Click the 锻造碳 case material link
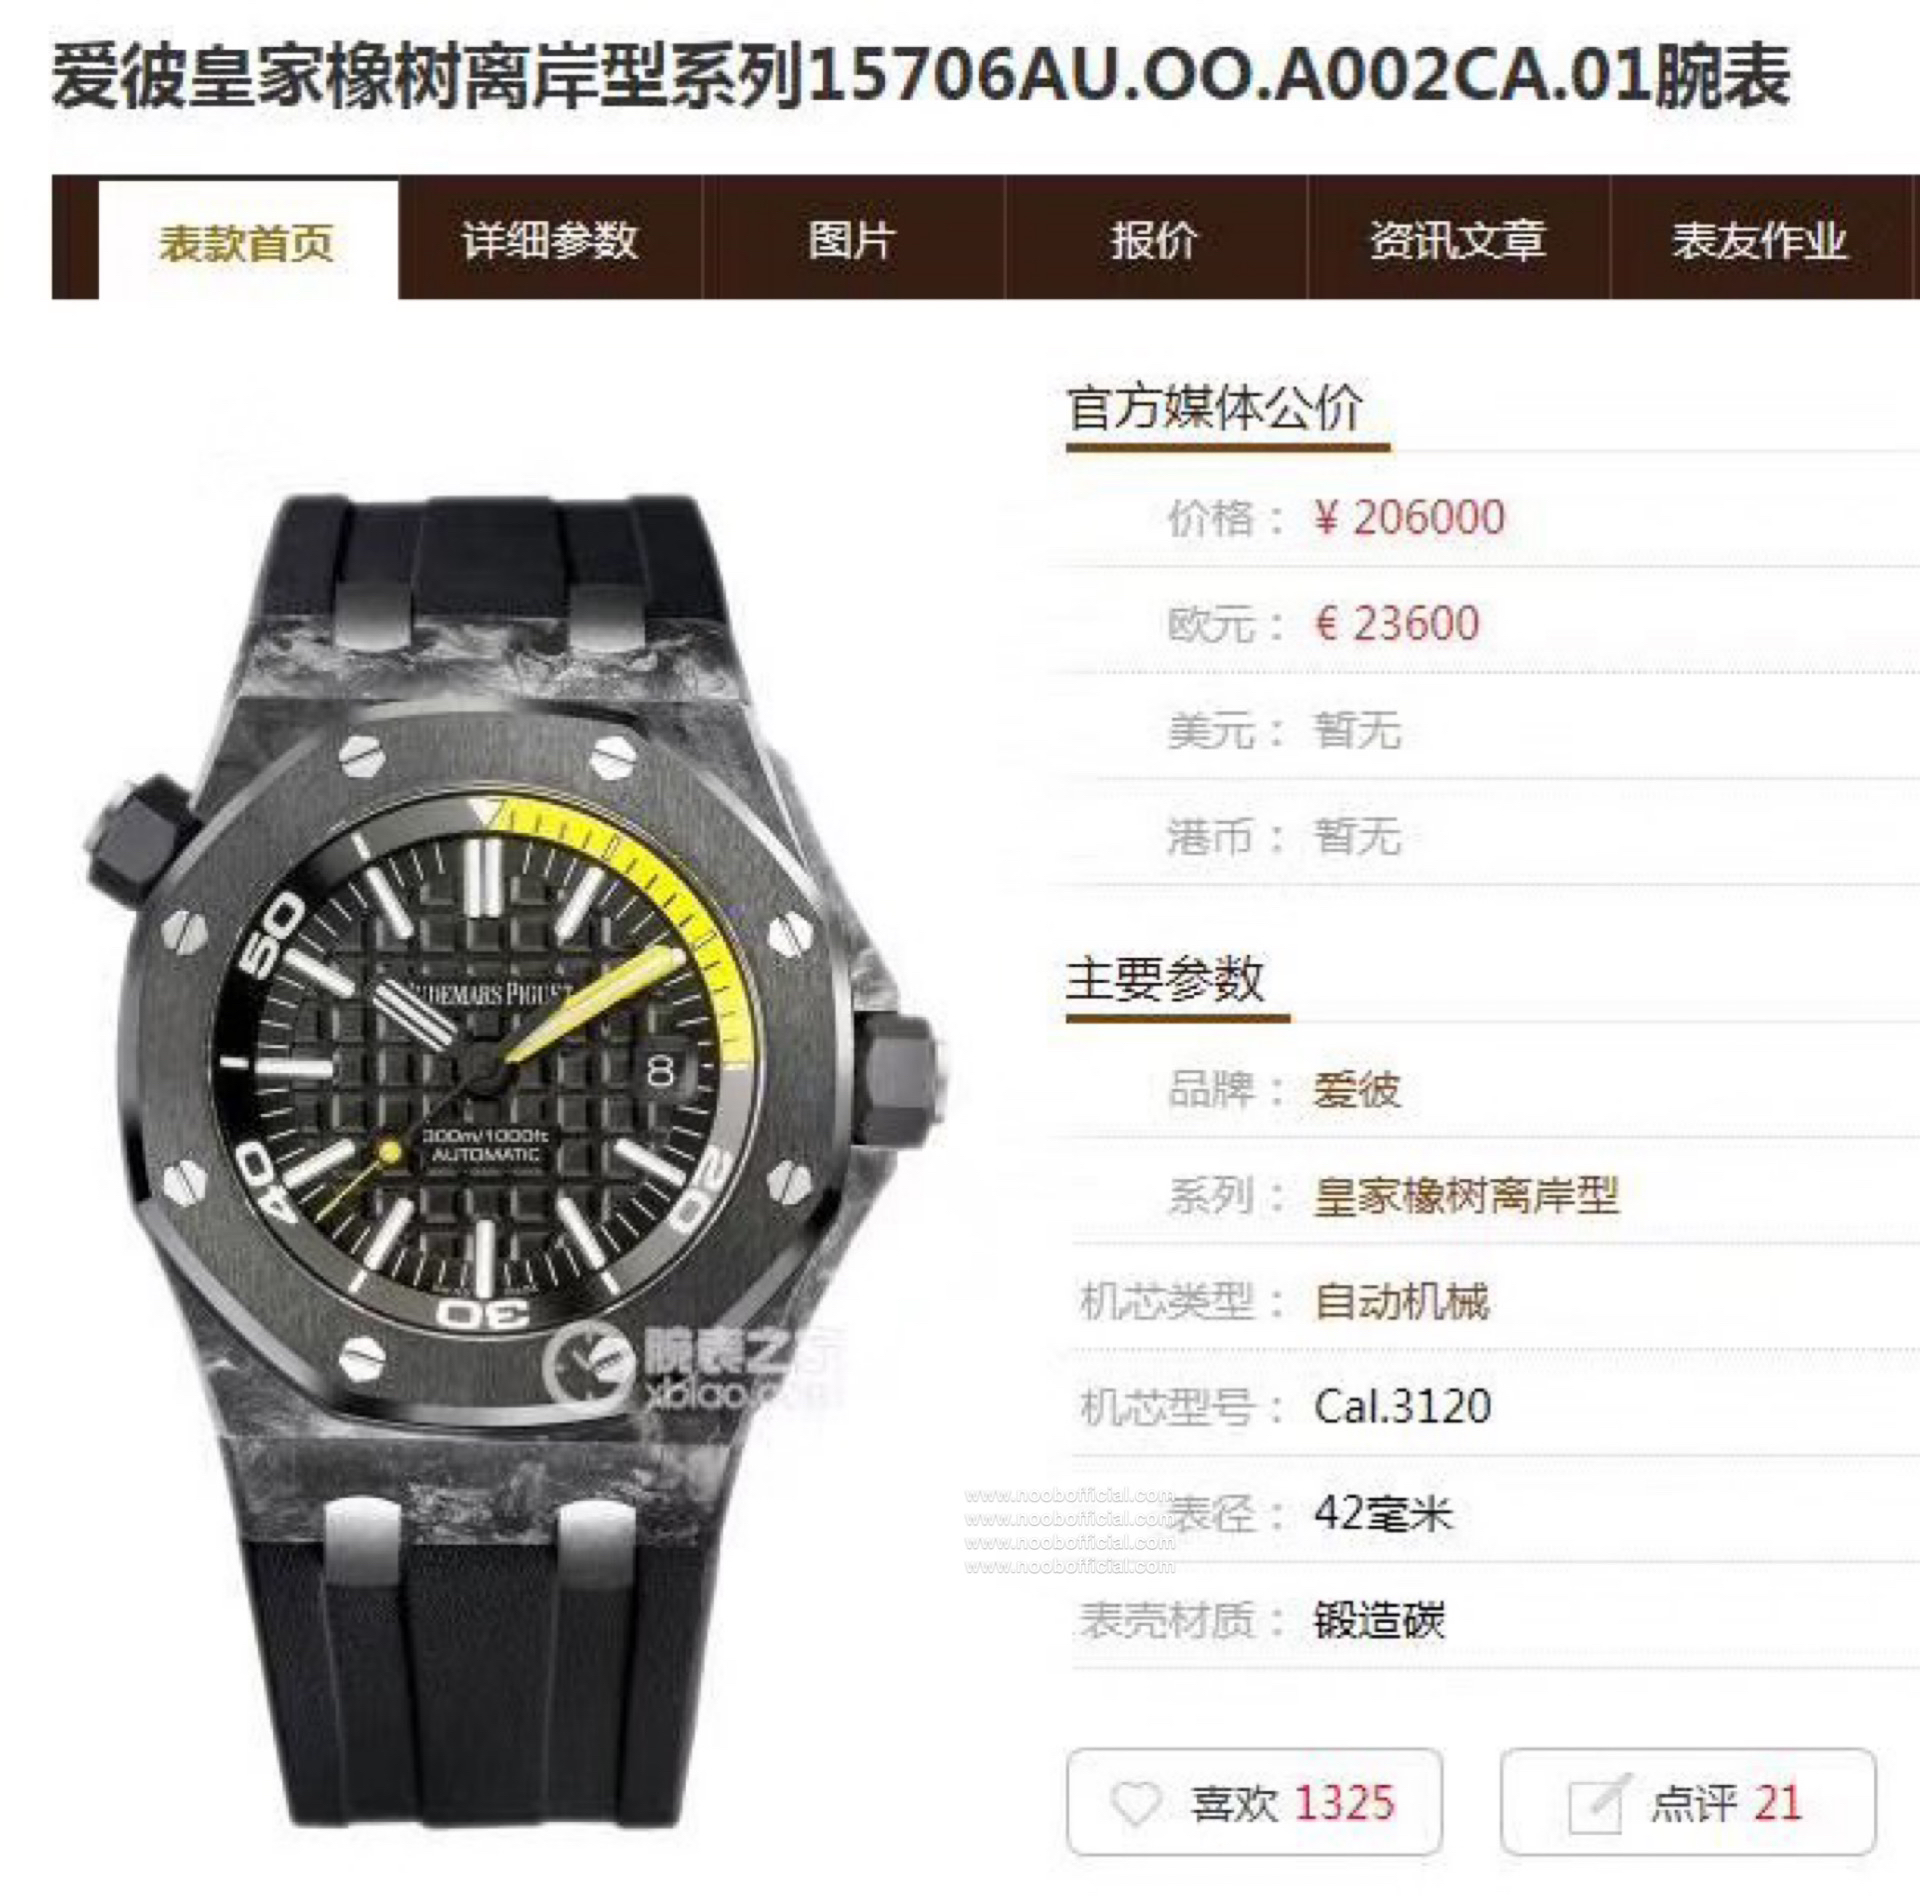 pyautogui.click(x=1379, y=1620)
